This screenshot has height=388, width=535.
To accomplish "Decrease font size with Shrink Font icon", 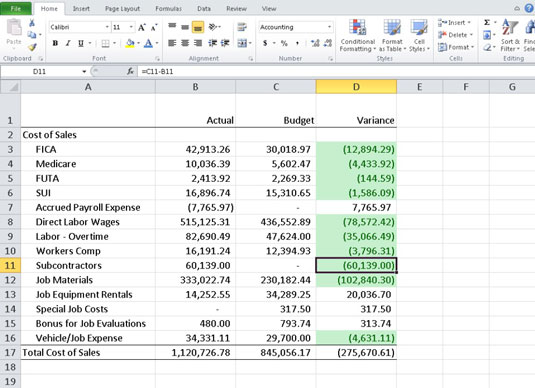I will pyautogui.click(x=154, y=27).
